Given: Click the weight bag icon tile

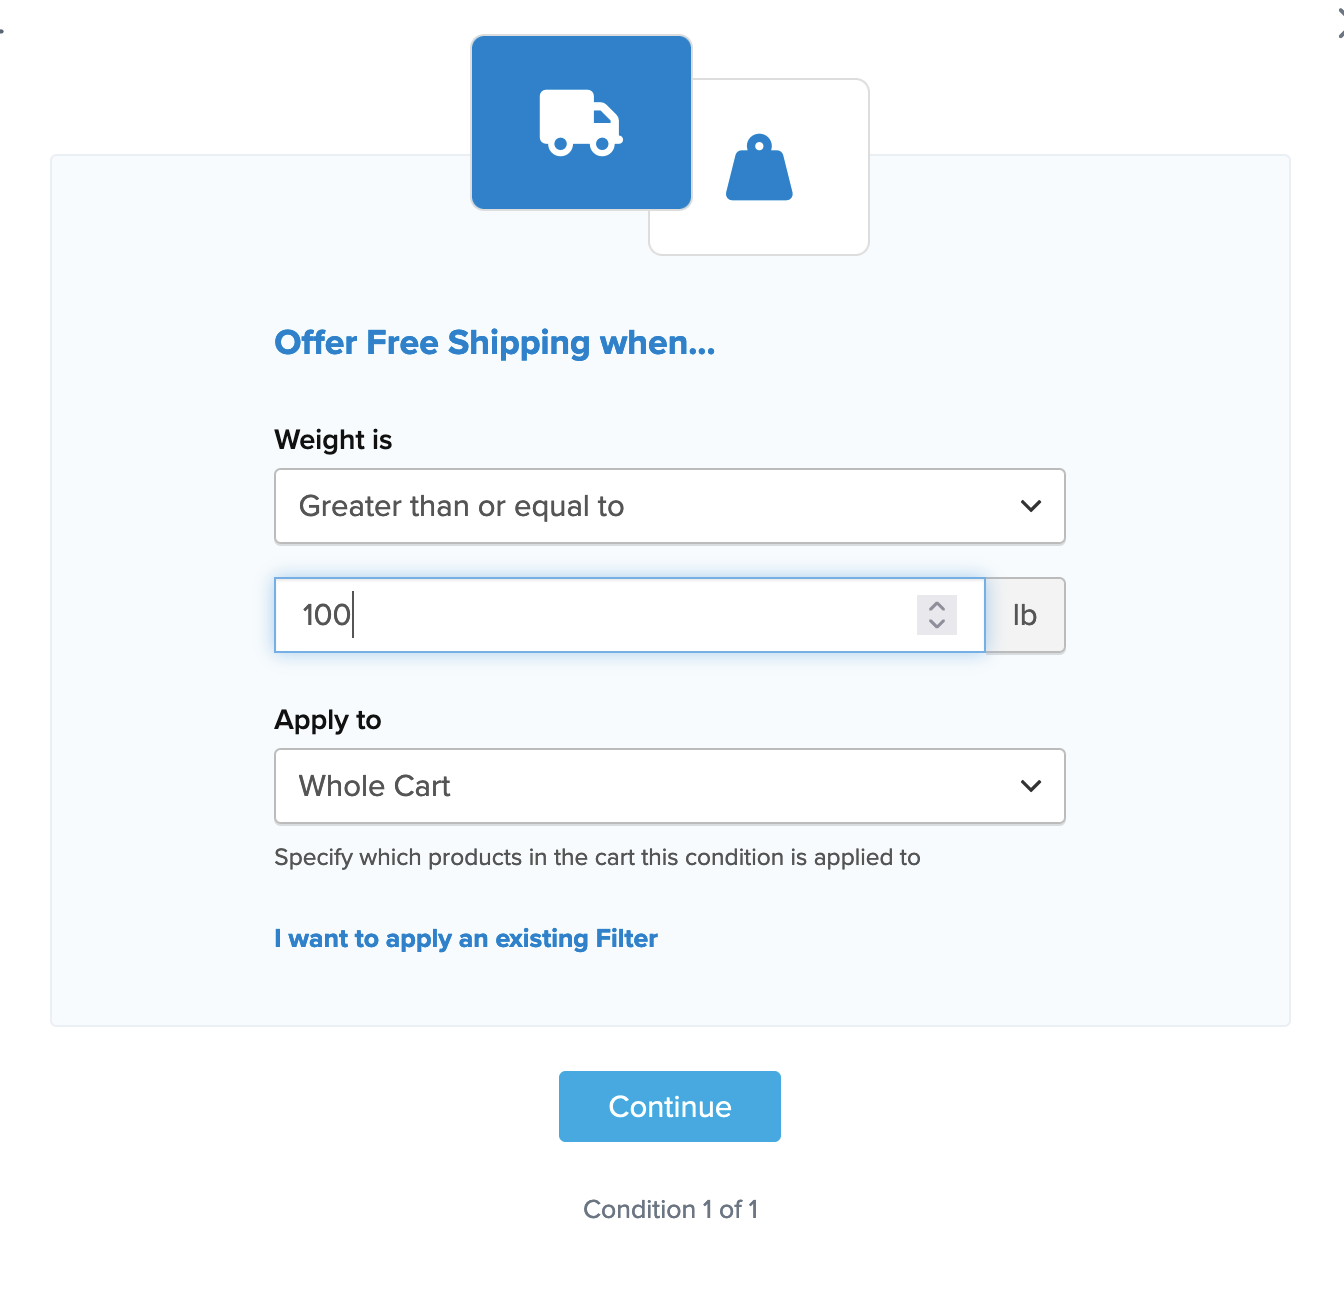Looking at the screenshot, I should pos(759,168).
